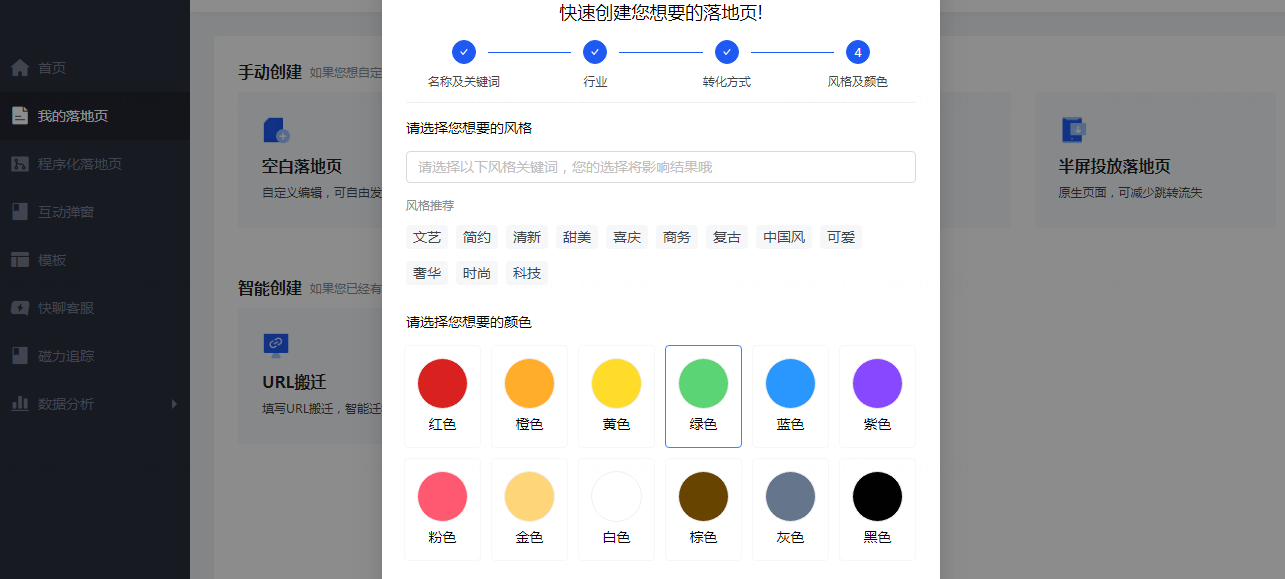Select the 简约 style tag
This screenshot has height=579, width=1285.
[x=476, y=237]
